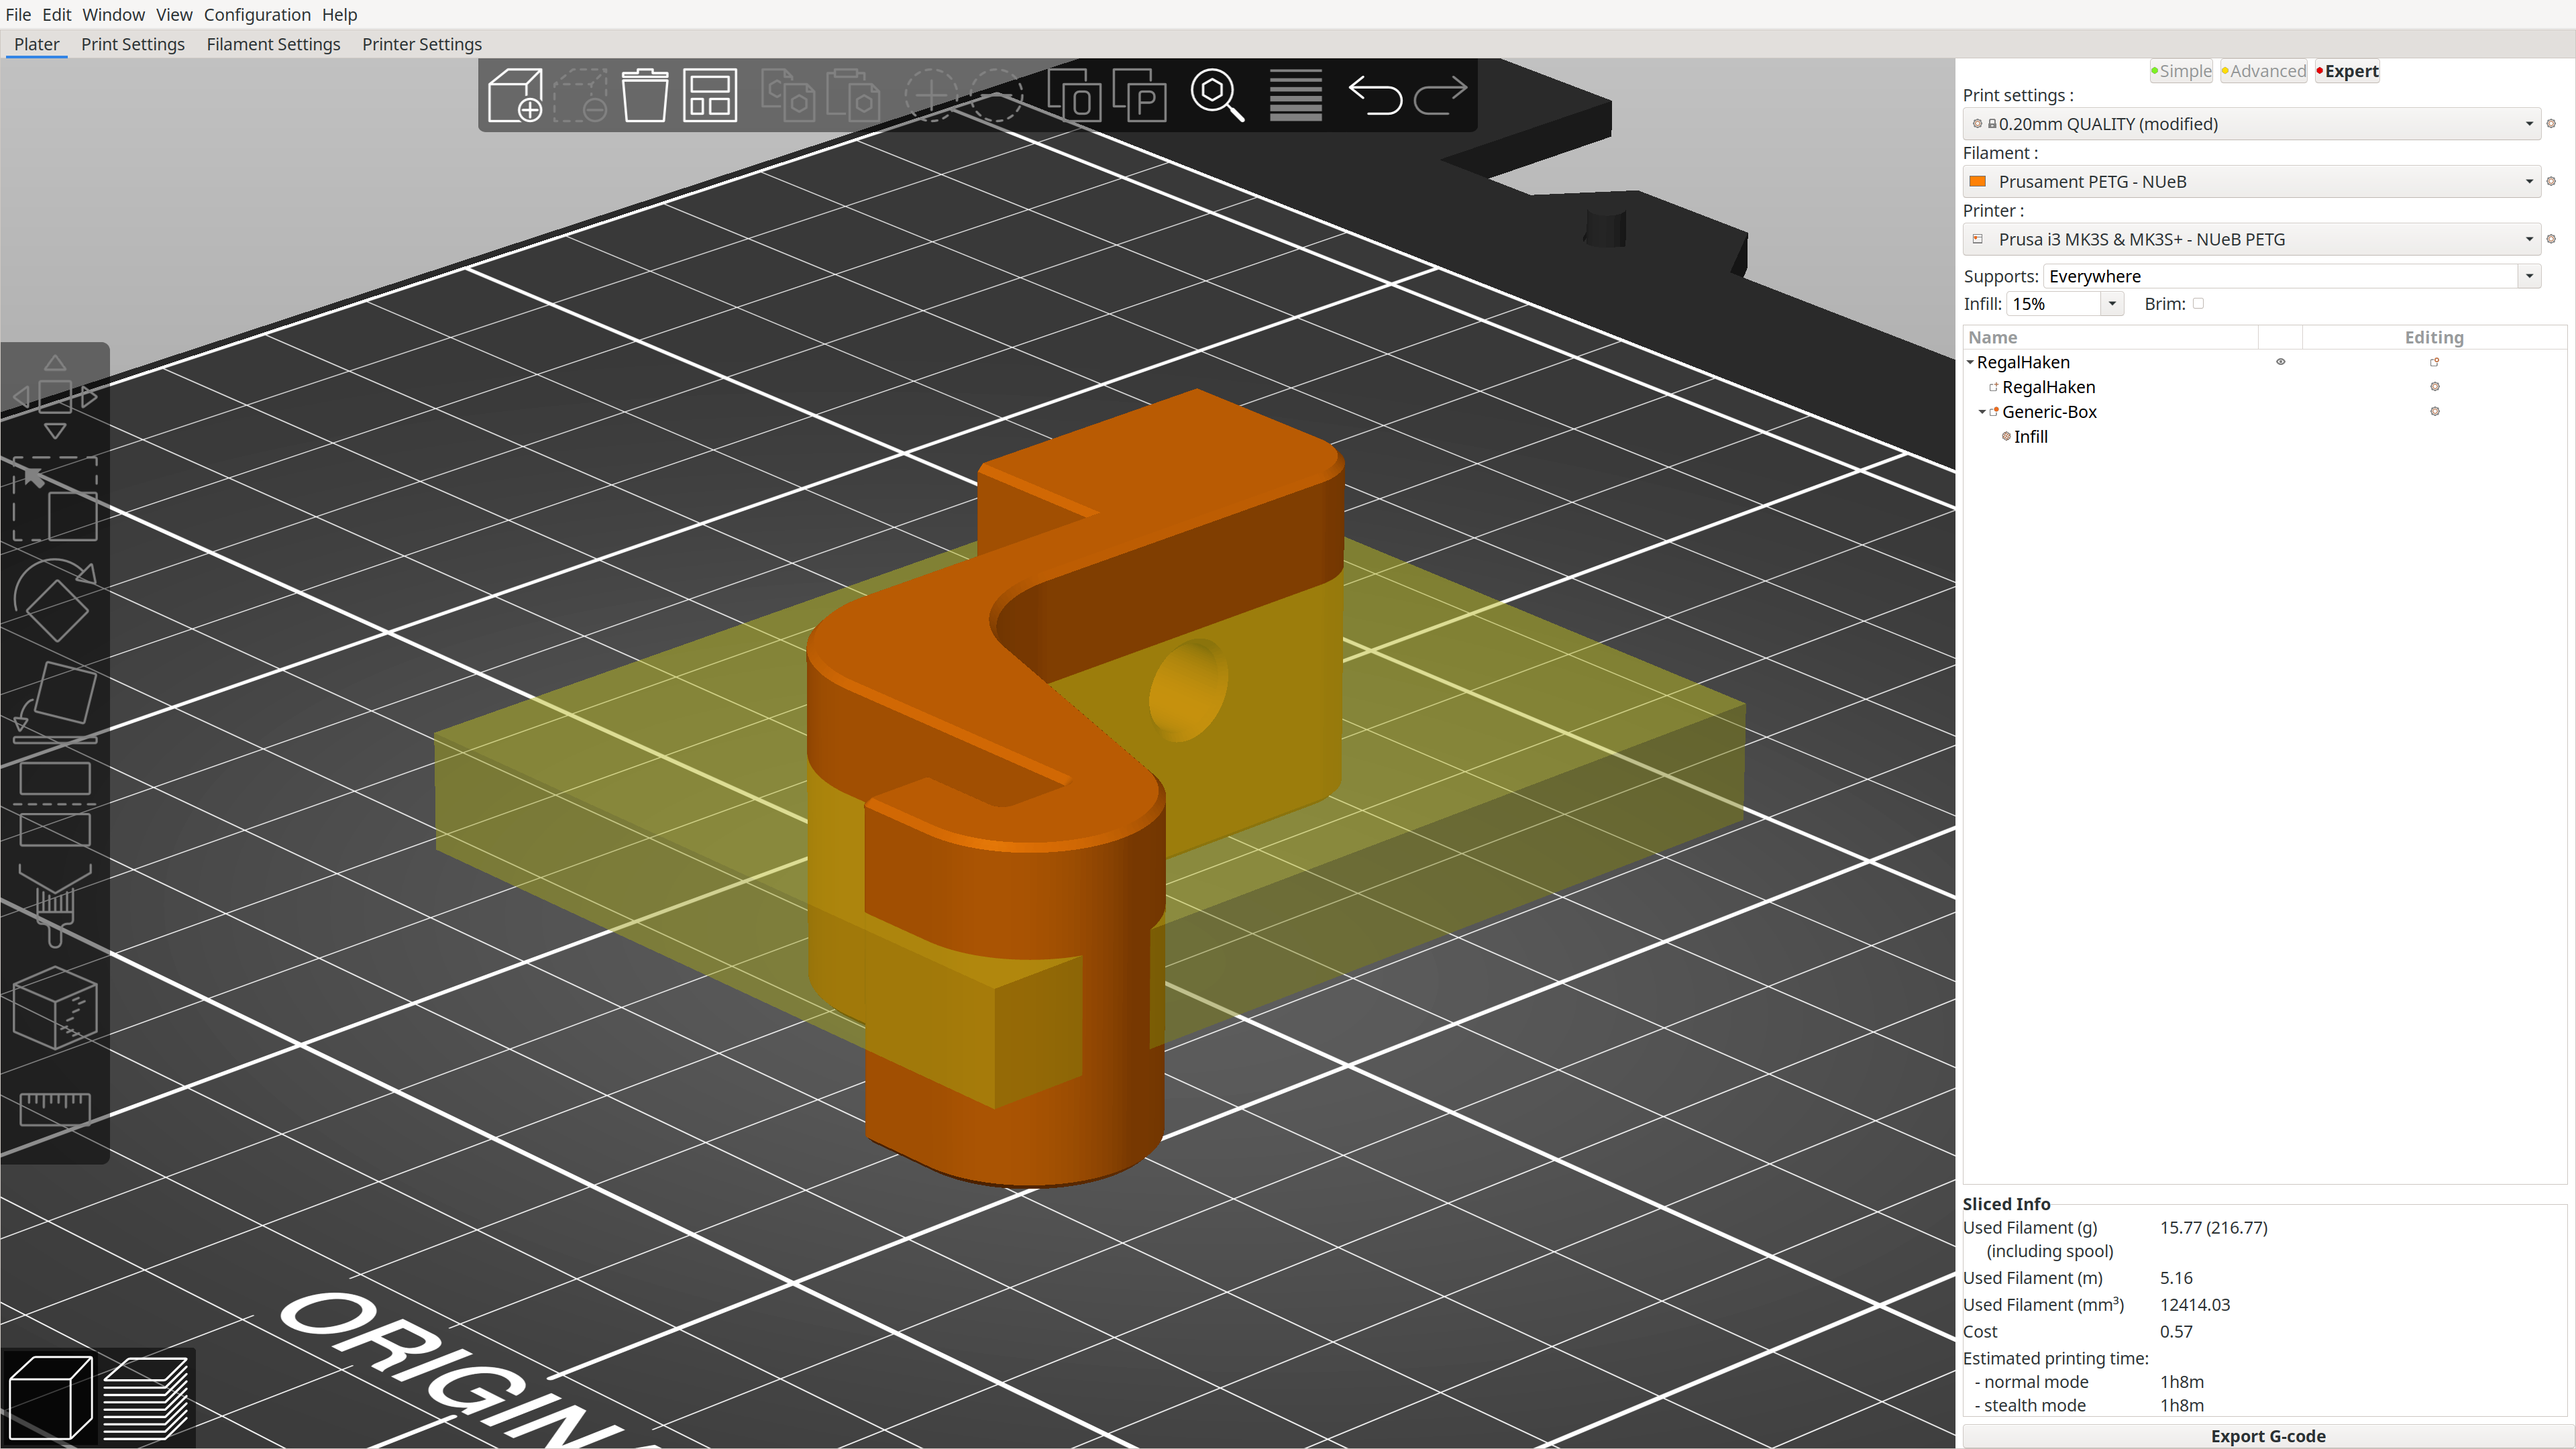Viewport: 2576px width, 1449px height.
Task: Click the Paste toolbar icon
Action: pos(853,95)
